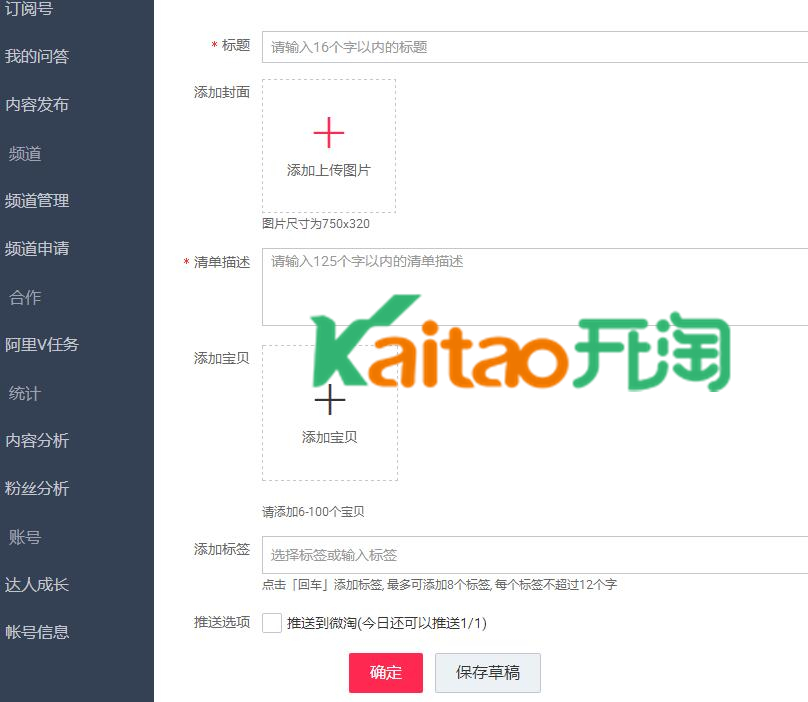
Task: Click the red 确定 confirm button
Action: click(x=385, y=673)
